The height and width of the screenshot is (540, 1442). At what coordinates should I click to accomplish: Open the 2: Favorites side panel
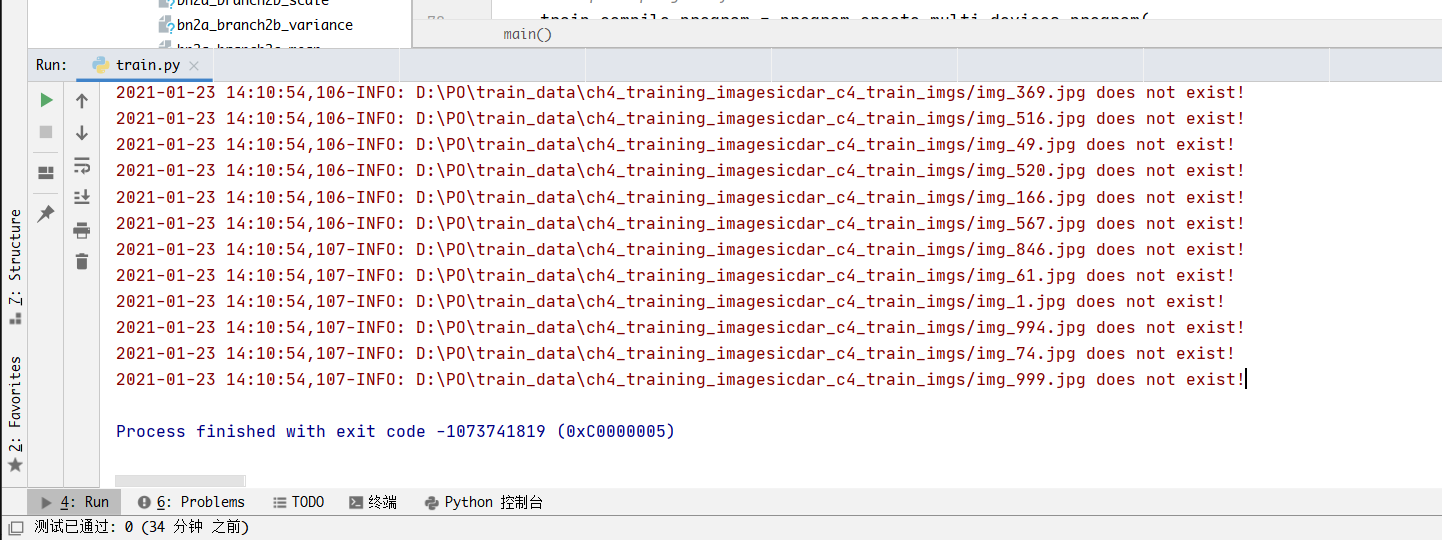(15, 412)
